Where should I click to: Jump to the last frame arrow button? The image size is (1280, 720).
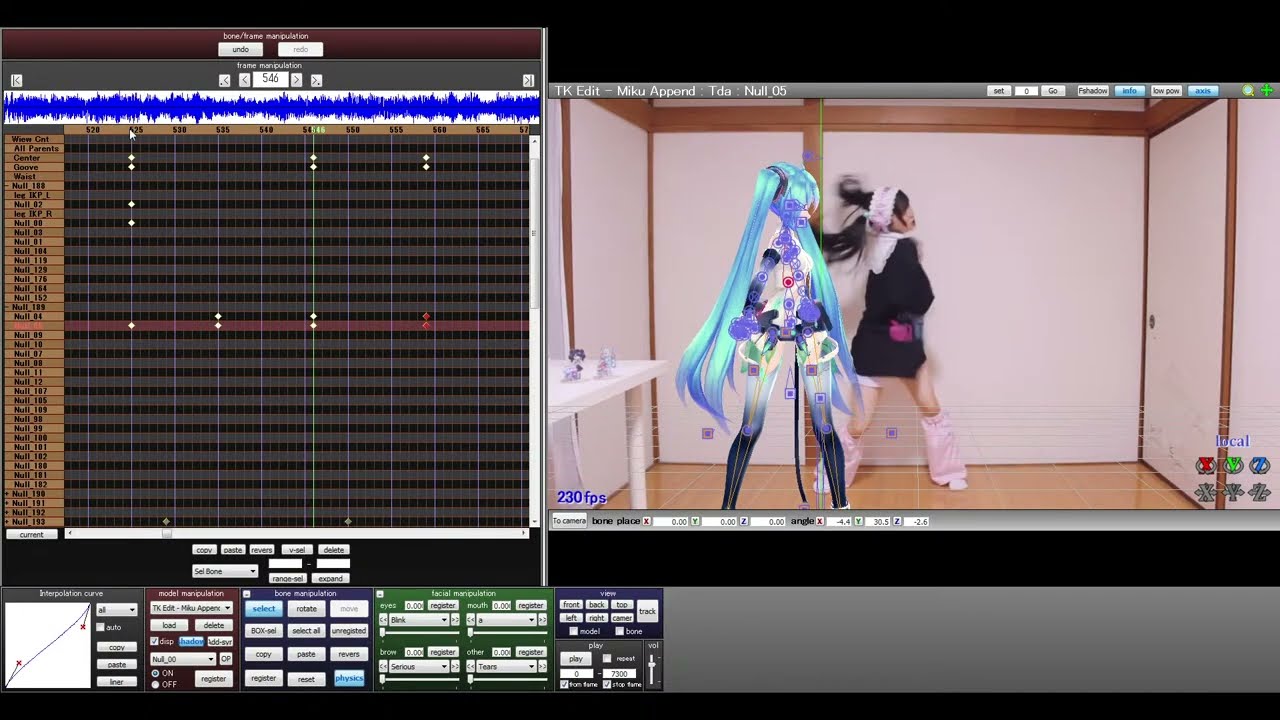528,80
